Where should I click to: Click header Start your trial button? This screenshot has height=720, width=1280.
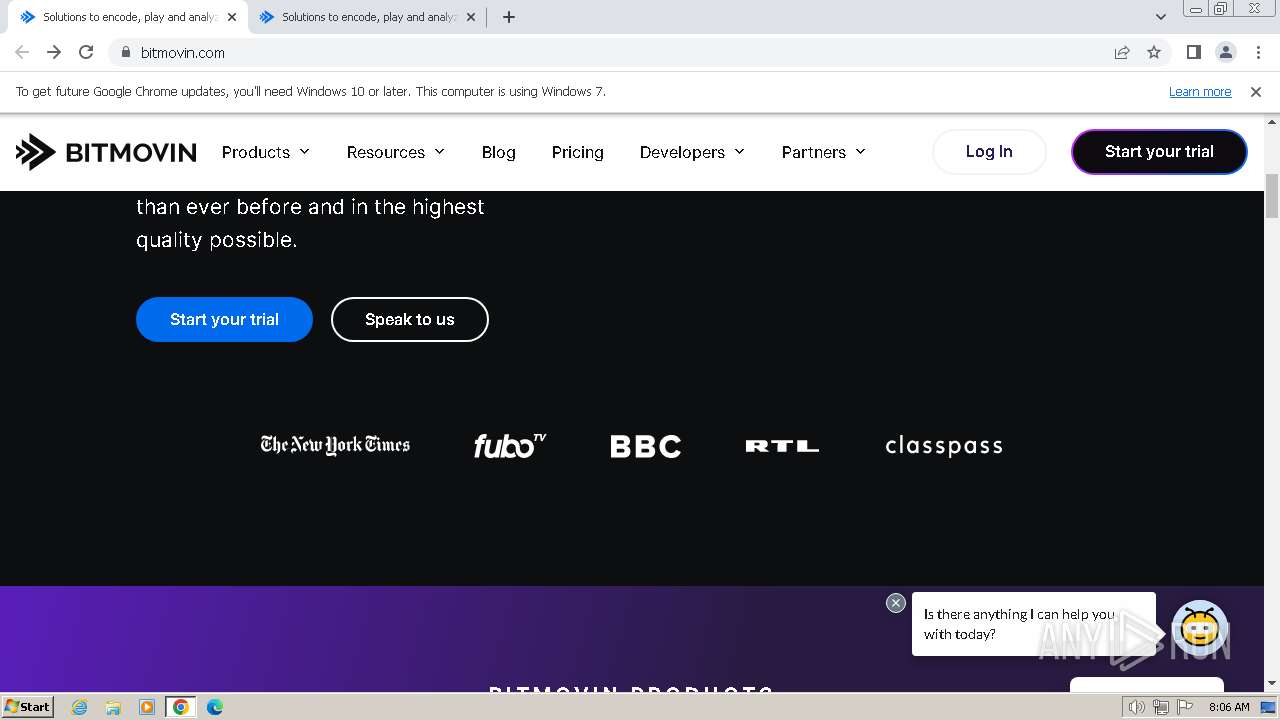[1159, 152]
